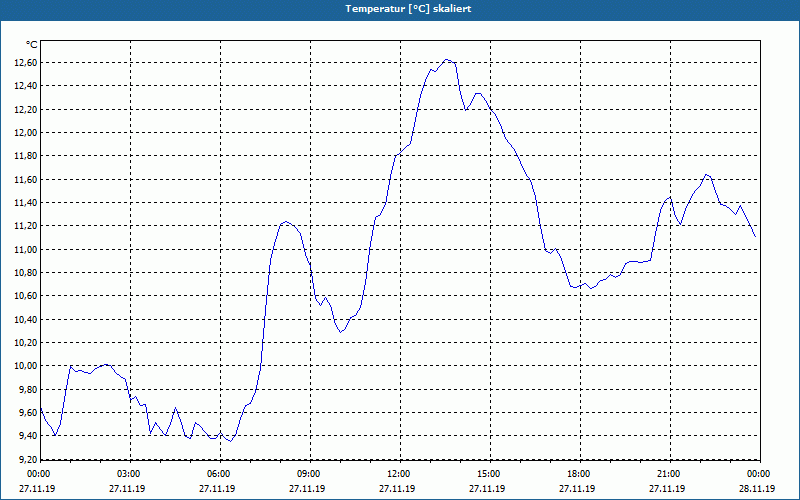Select the 9,40 Y-axis value
The height and width of the screenshot is (500, 800).
pos(28,436)
